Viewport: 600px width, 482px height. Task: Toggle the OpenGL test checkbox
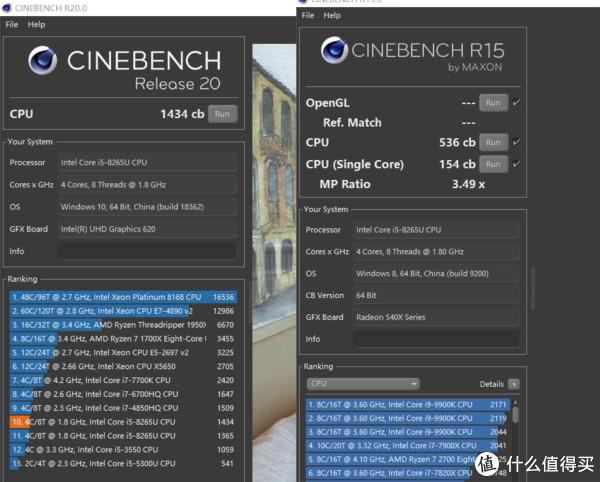[x=516, y=102]
